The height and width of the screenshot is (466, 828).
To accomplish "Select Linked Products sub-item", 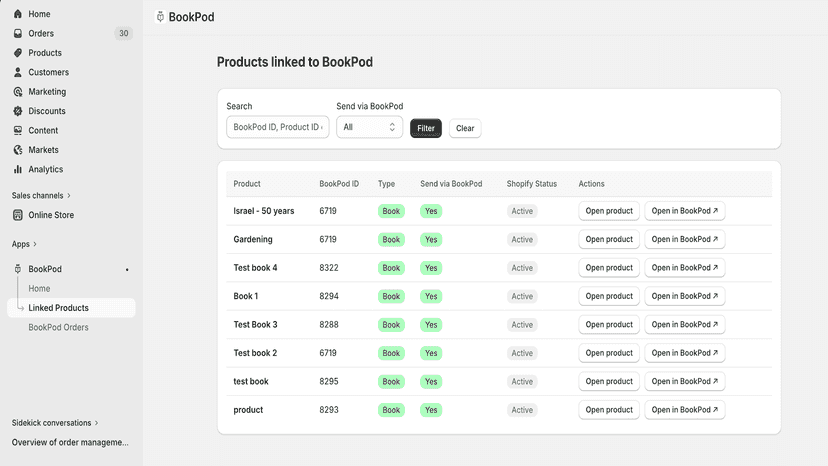I will [x=71, y=308].
